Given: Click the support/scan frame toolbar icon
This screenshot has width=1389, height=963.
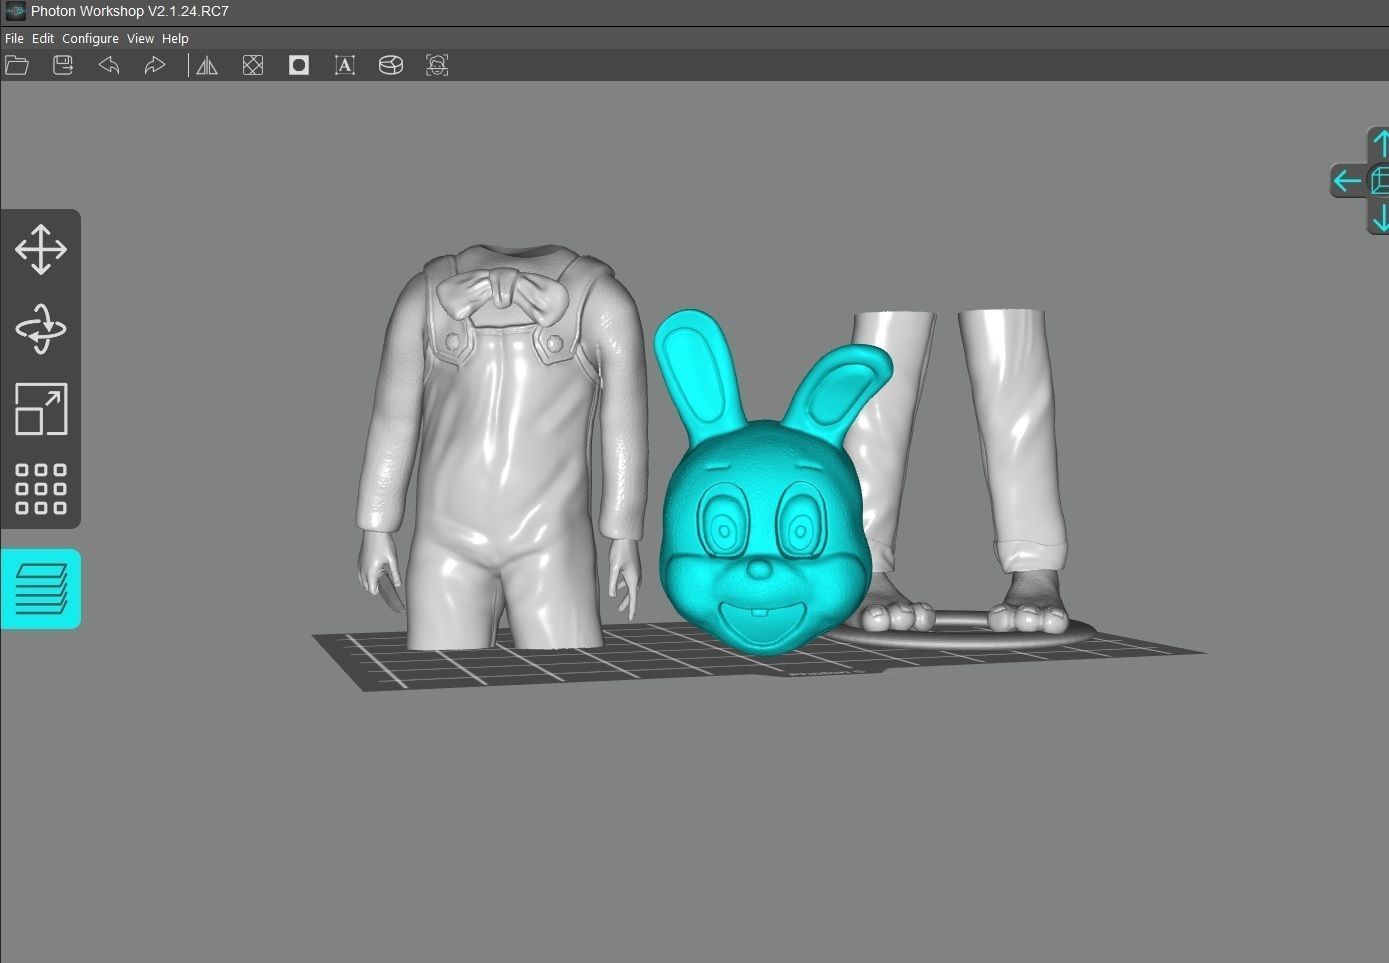Looking at the screenshot, I should [437, 65].
